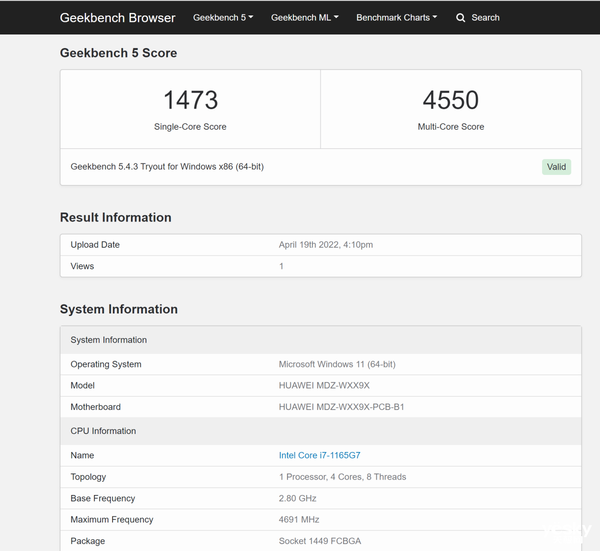Click the Topology value showing 4 Cores

[342, 477]
